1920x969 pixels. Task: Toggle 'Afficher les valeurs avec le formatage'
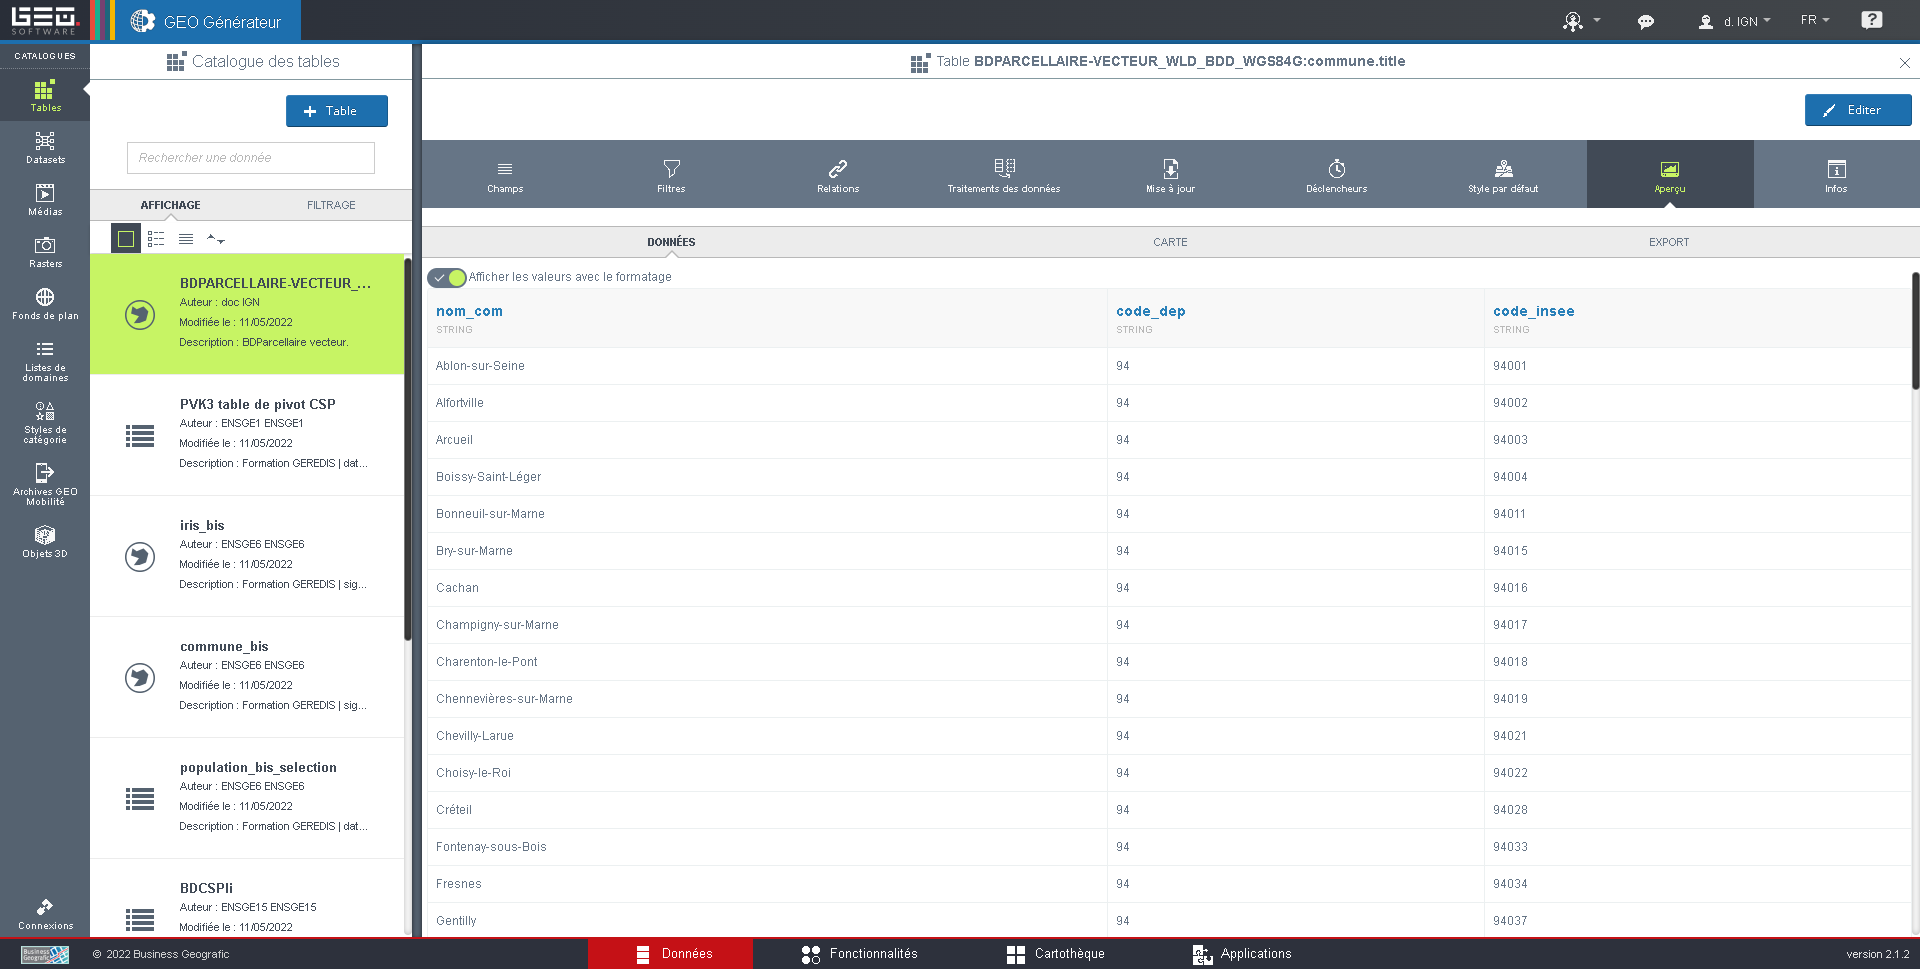pos(447,277)
